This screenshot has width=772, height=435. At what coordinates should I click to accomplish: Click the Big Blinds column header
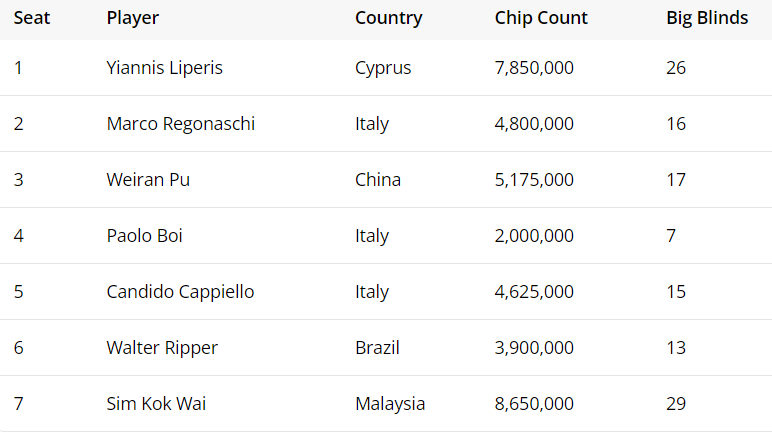click(707, 18)
